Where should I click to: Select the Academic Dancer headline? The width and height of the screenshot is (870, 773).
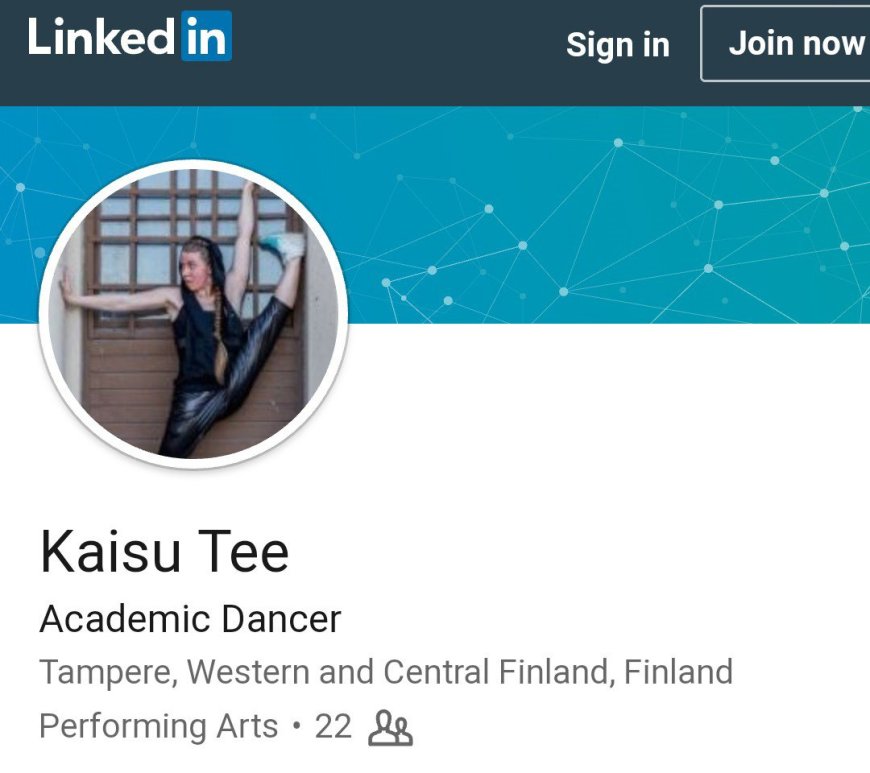pos(190,620)
